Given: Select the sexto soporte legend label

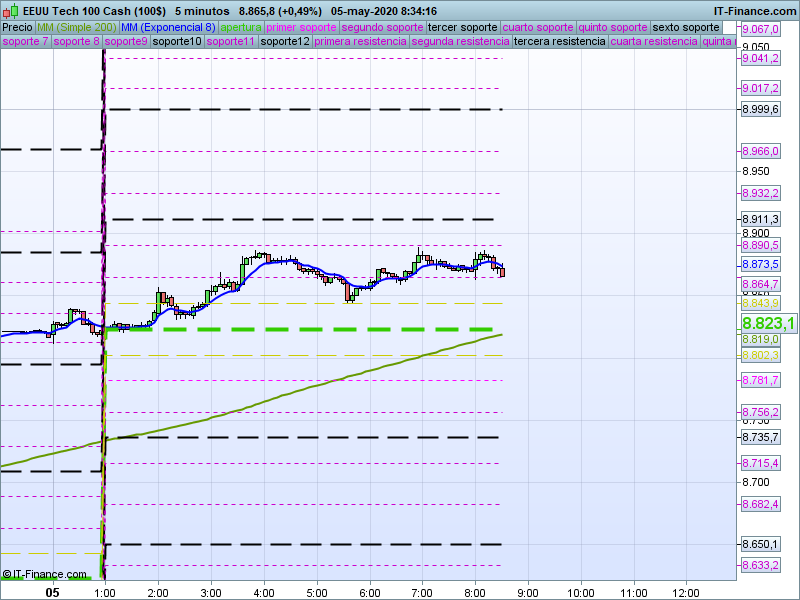Looking at the screenshot, I should [x=686, y=27].
